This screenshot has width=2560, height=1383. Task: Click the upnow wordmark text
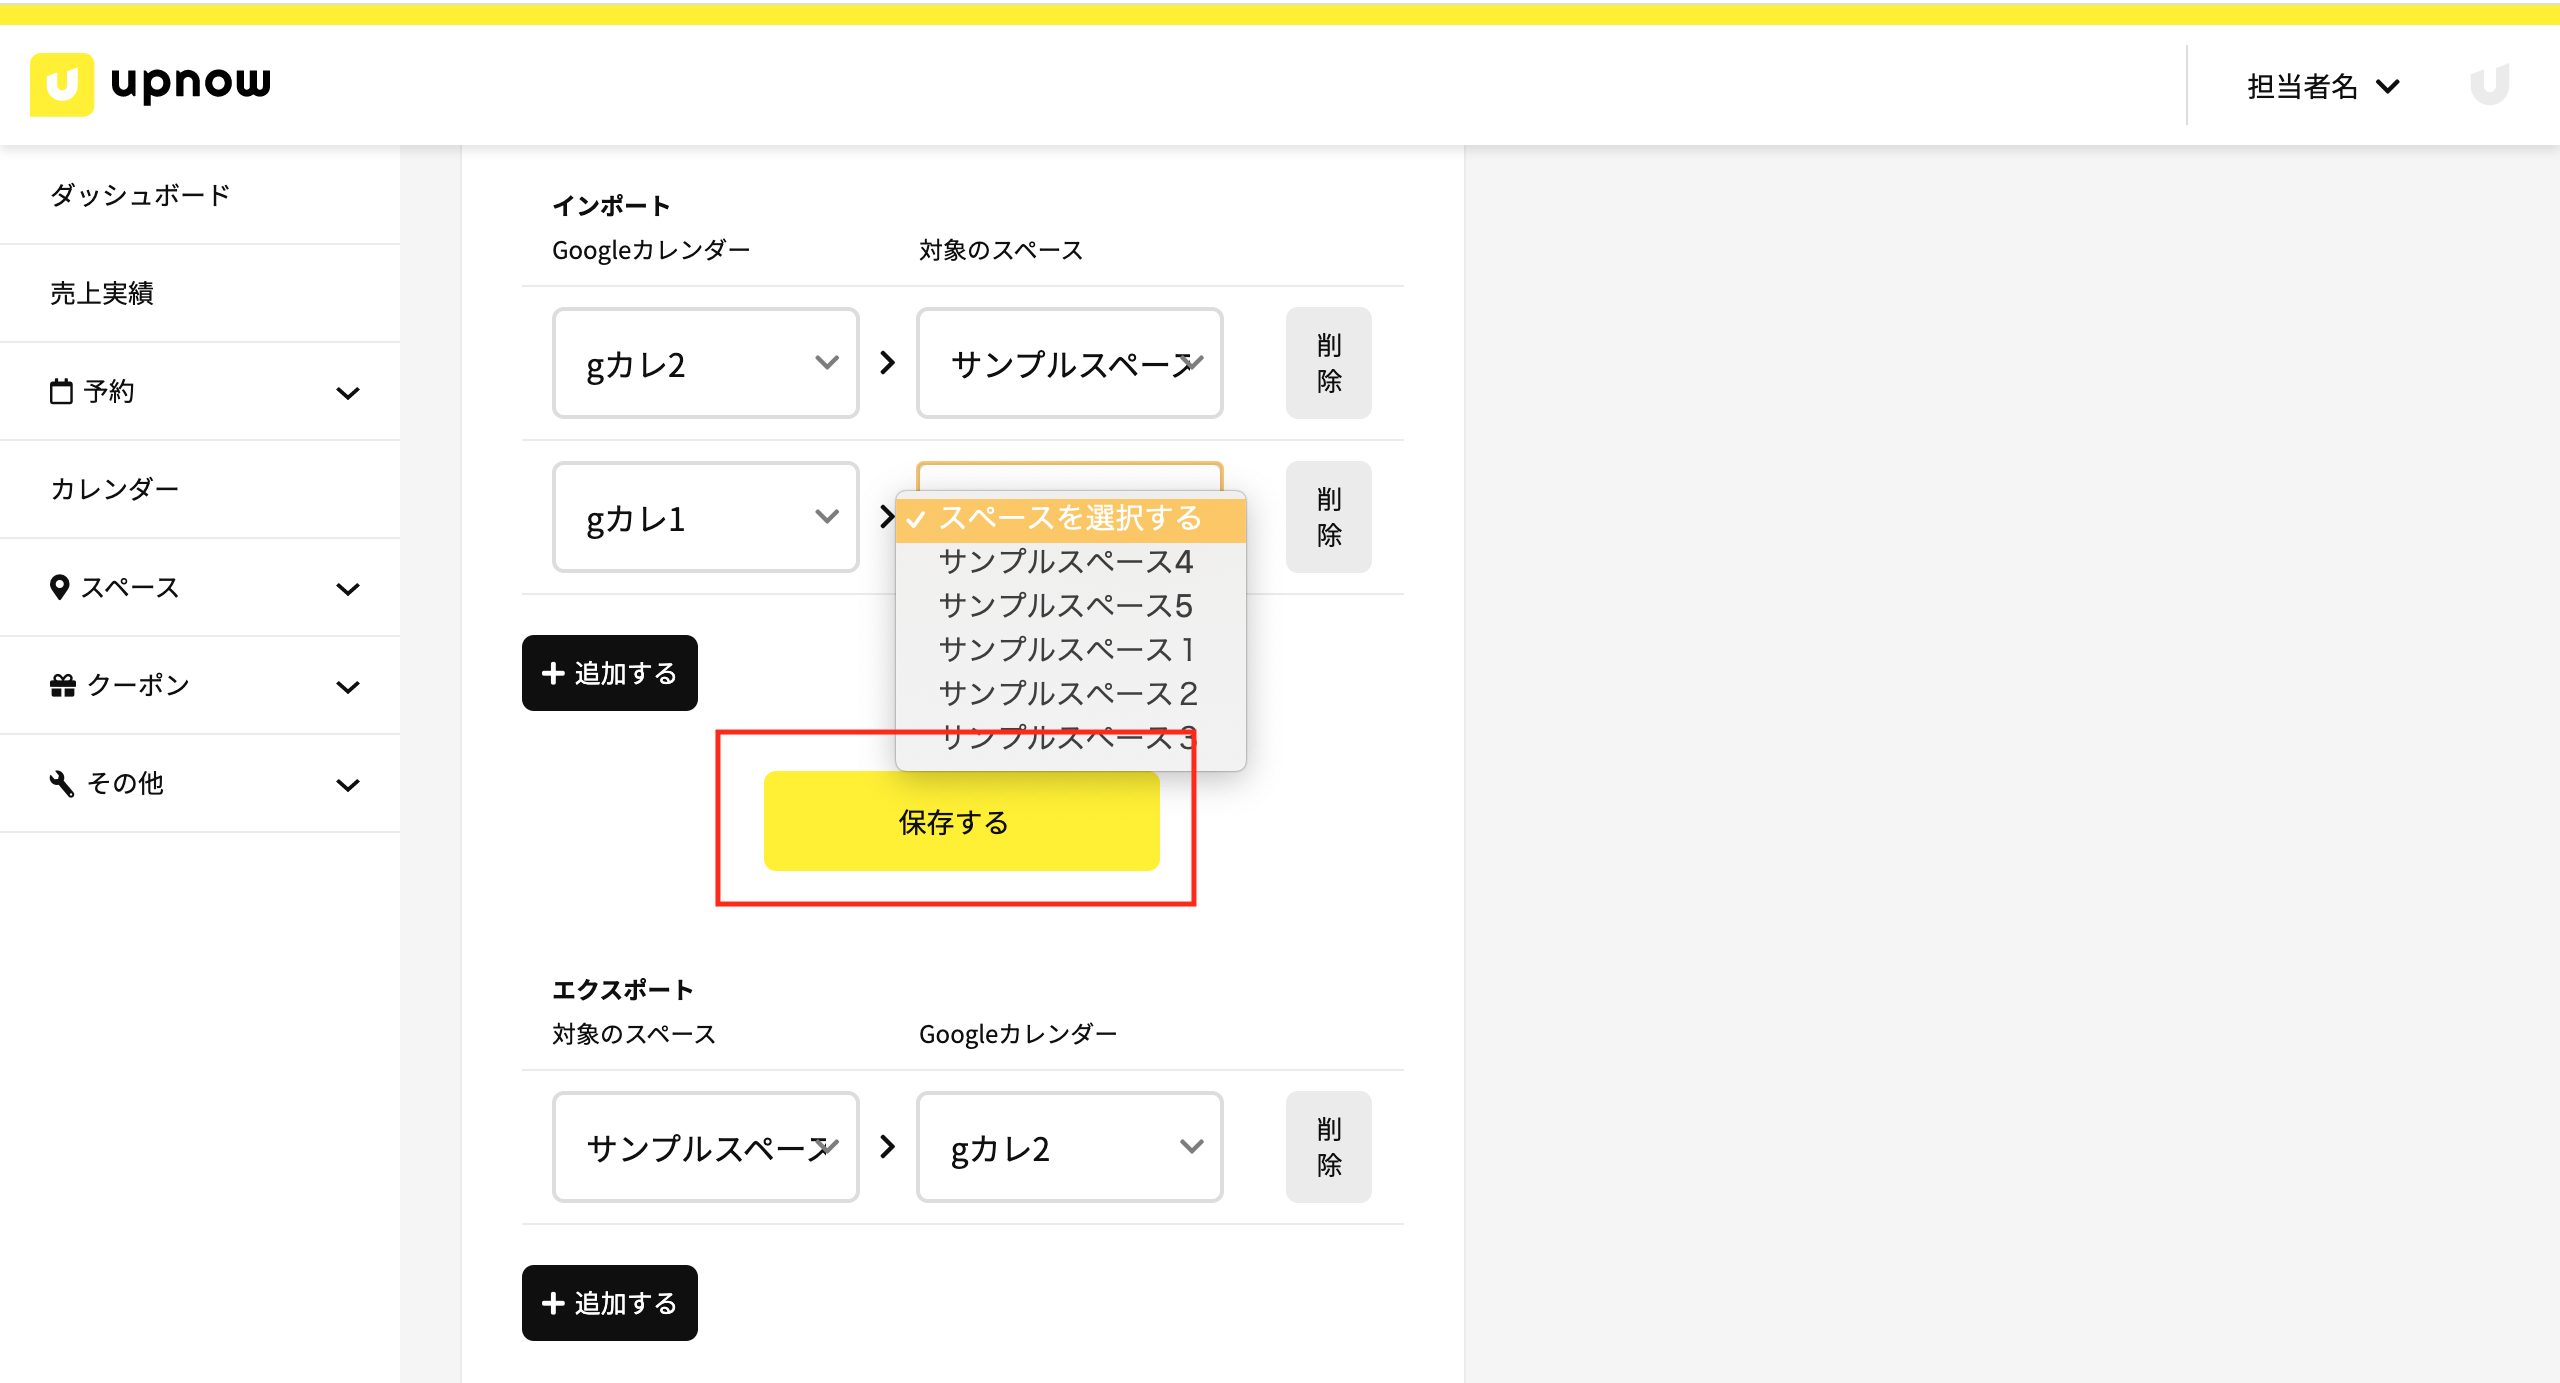[190, 84]
